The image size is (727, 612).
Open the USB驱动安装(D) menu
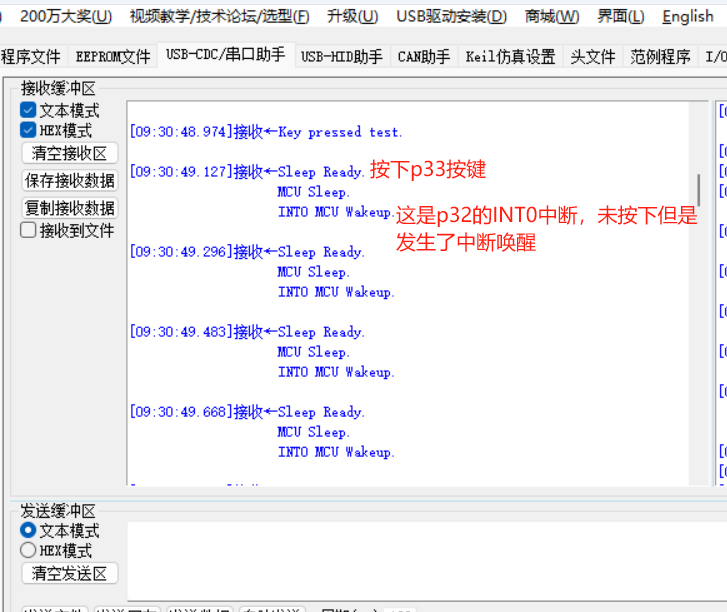(x=451, y=17)
